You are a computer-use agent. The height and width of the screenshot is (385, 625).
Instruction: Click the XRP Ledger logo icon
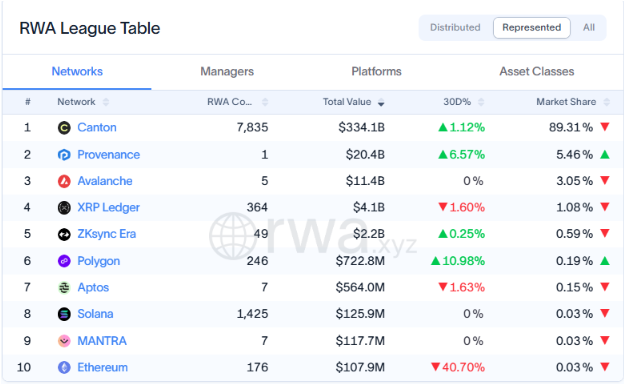point(64,208)
